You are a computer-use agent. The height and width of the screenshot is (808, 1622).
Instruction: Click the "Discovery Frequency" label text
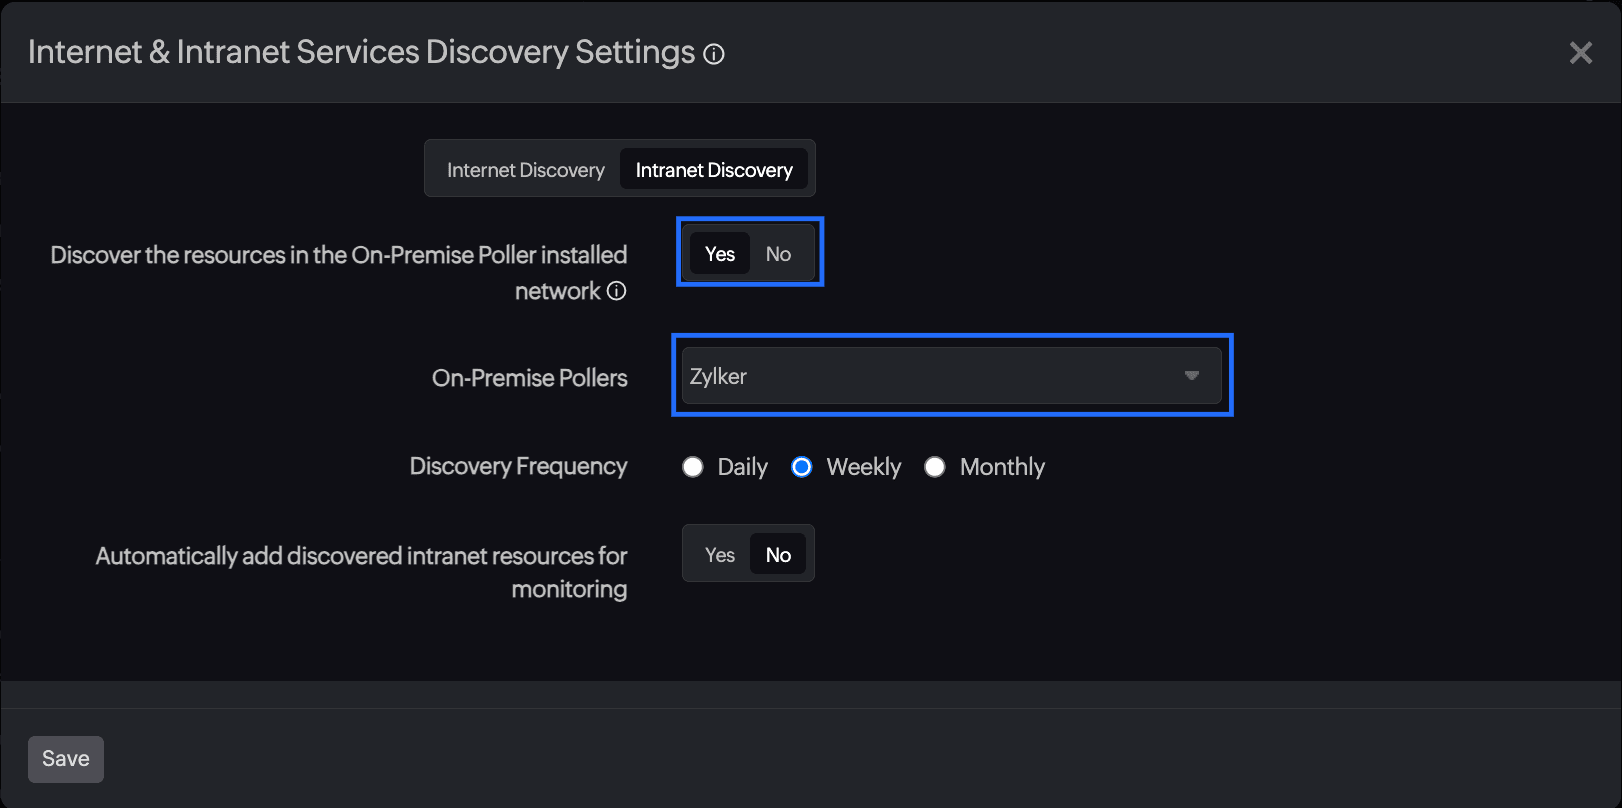(518, 466)
